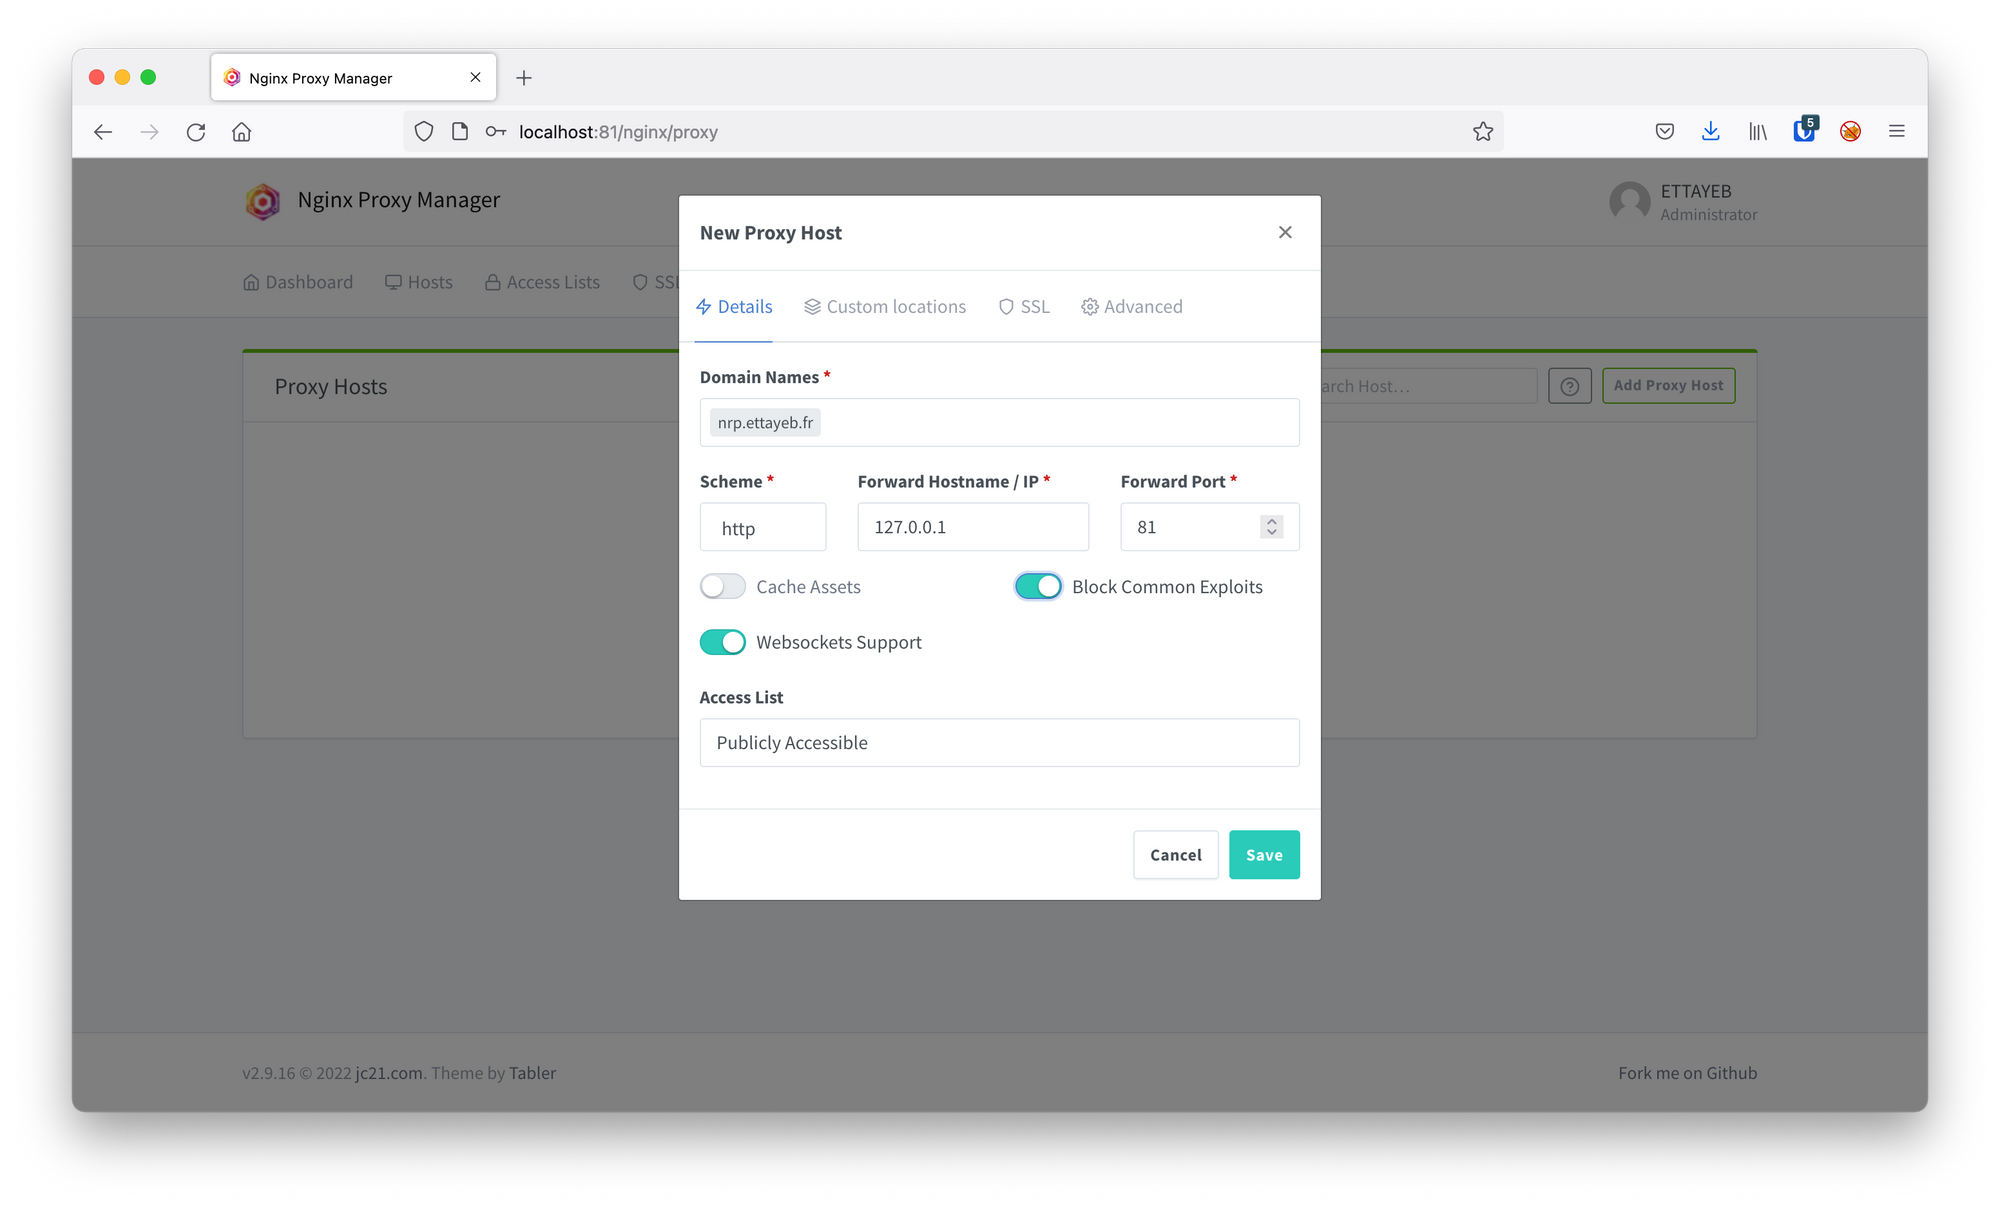Screen dimensions: 2000x1207
Task: Select the nrp.ettayeb.fr domain tag
Action: pyautogui.click(x=765, y=422)
